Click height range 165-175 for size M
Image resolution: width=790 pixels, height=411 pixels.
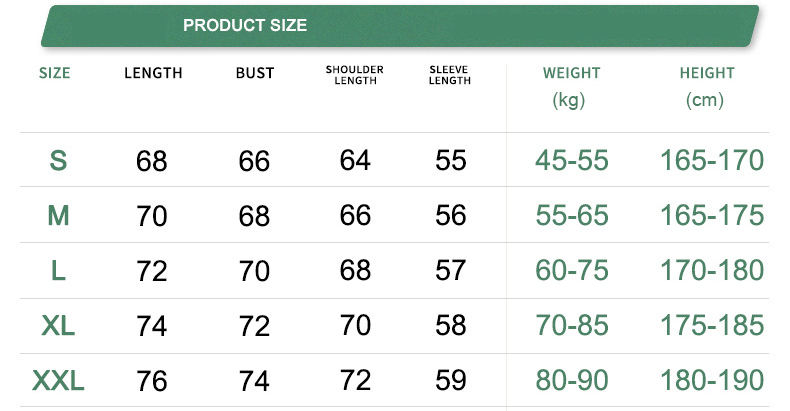click(711, 215)
